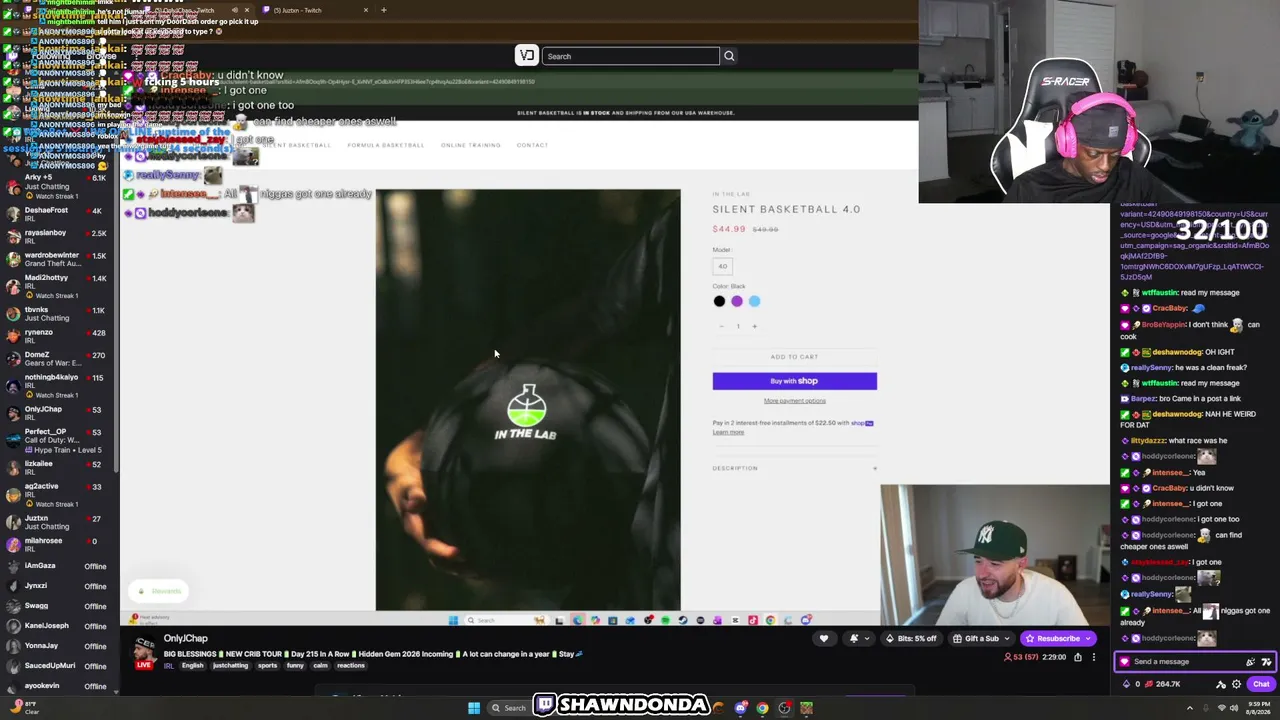Open Discord from the taskbar
The image size is (1280, 720).
pos(740,708)
